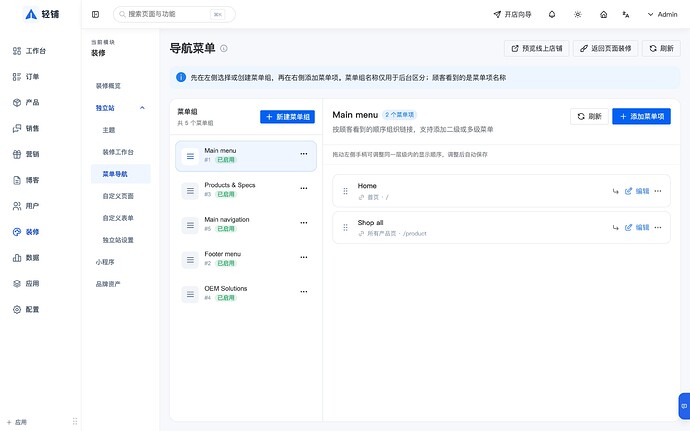Open more options for Main menu group
The image size is (690, 431).
(x=304, y=154)
